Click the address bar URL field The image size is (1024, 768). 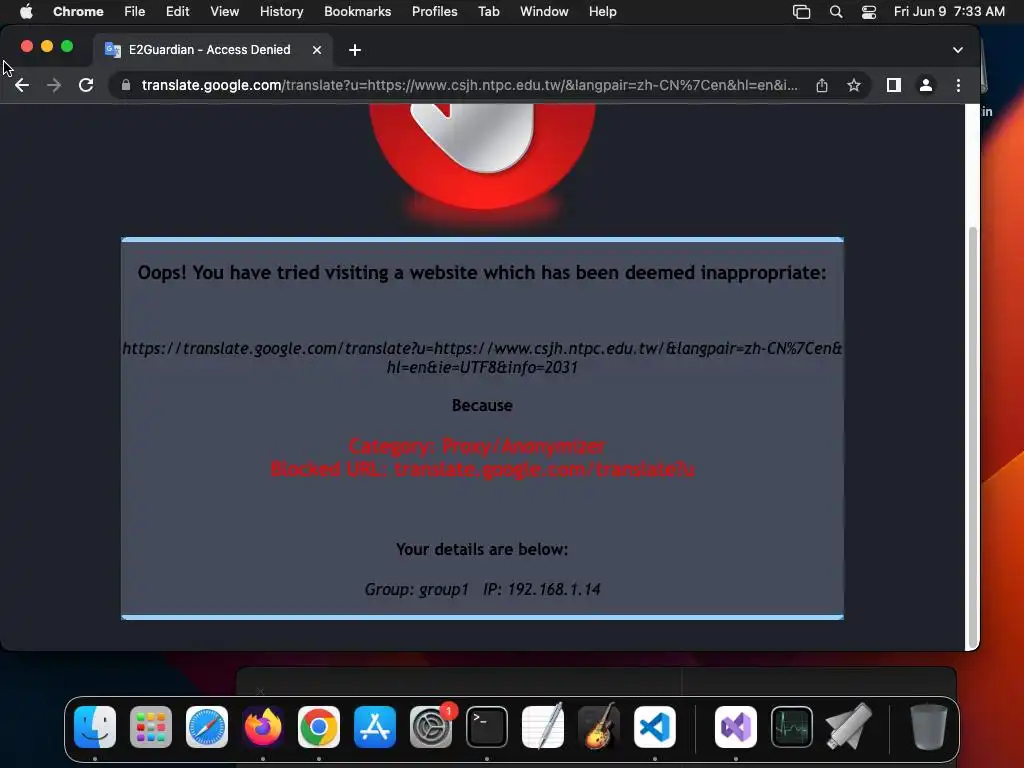[469, 86]
